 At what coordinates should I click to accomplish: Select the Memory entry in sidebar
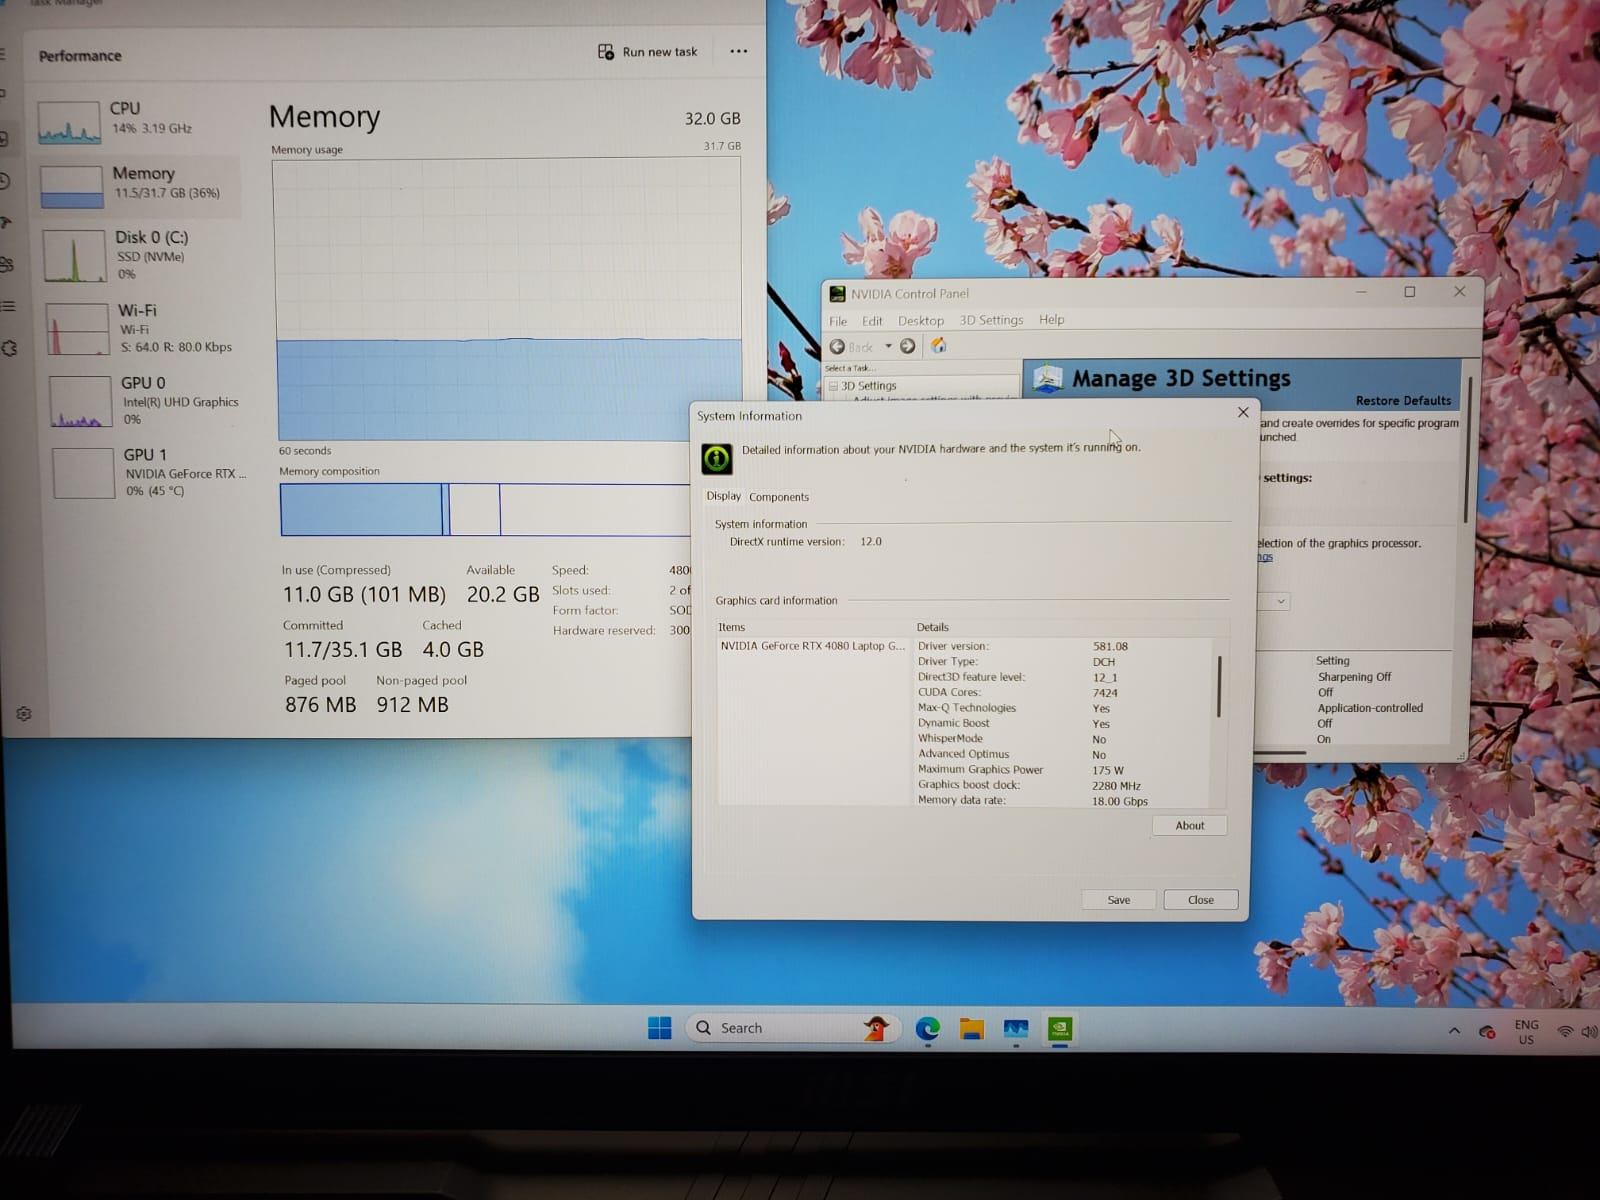137,186
